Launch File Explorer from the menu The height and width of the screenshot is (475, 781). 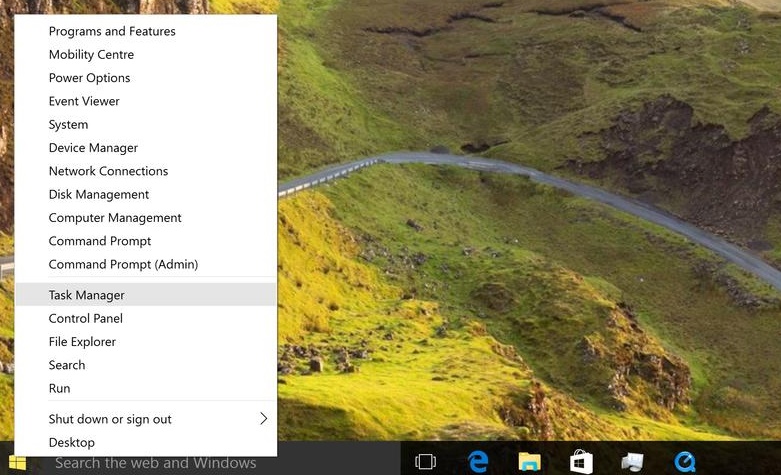(145, 342)
